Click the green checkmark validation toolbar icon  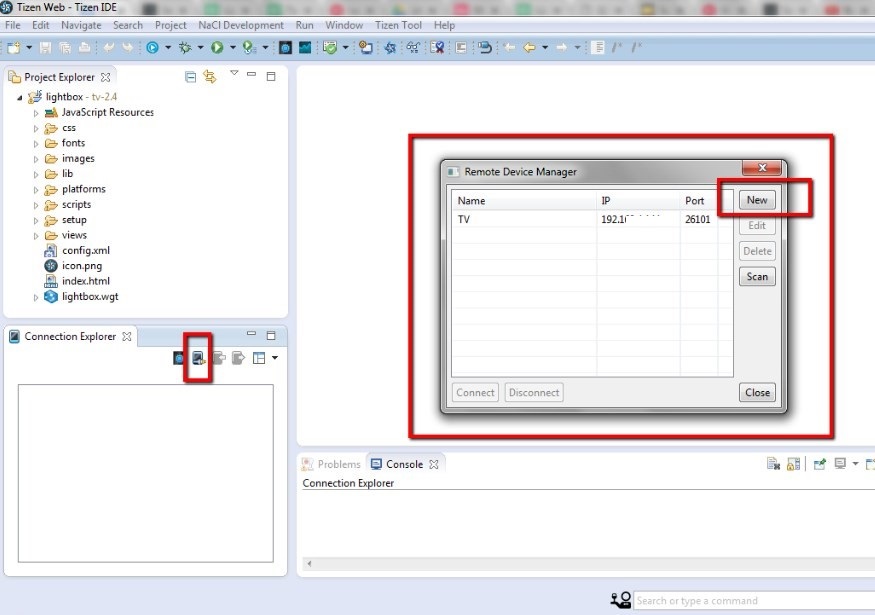click(330, 47)
